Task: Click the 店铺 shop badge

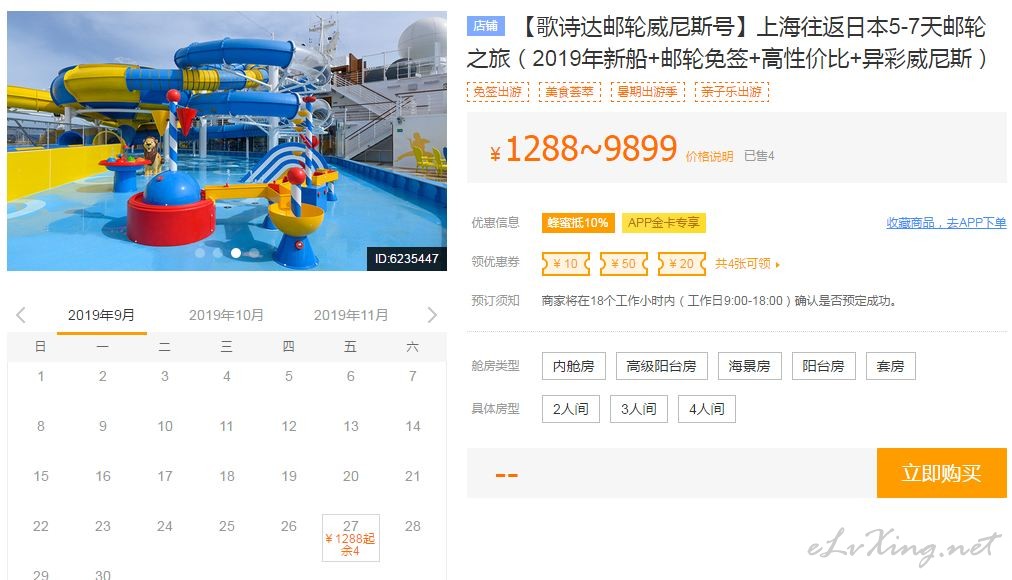Action: click(485, 26)
